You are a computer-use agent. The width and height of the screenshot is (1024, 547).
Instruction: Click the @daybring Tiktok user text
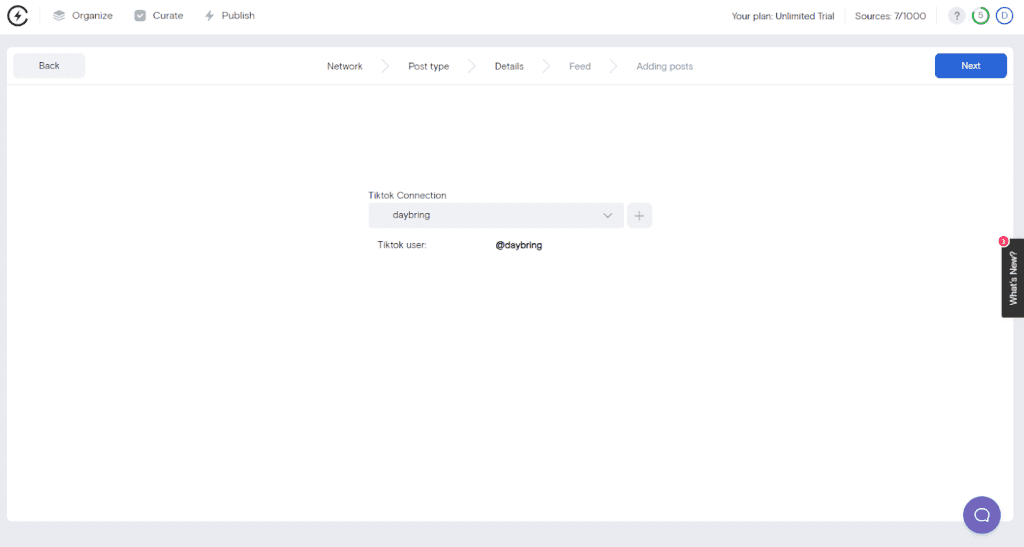pyautogui.click(x=519, y=245)
